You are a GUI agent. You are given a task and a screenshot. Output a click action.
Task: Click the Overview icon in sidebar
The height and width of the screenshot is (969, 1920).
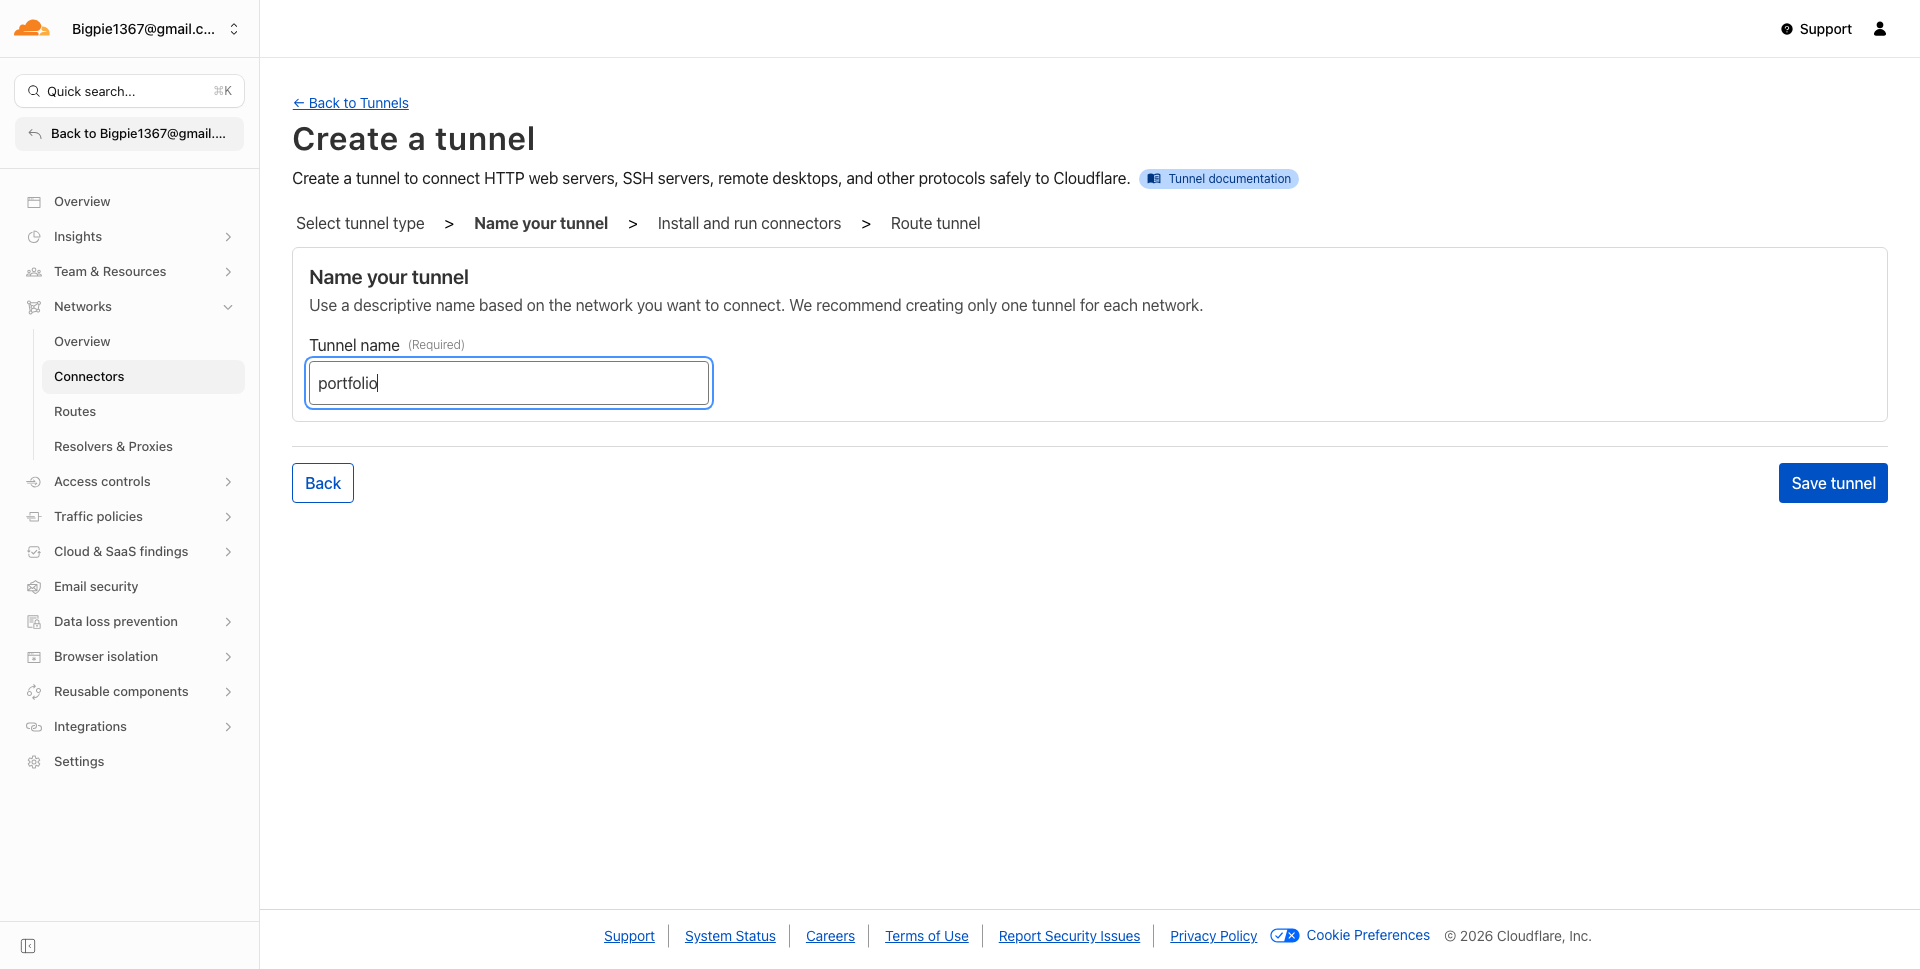pyautogui.click(x=34, y=202)
